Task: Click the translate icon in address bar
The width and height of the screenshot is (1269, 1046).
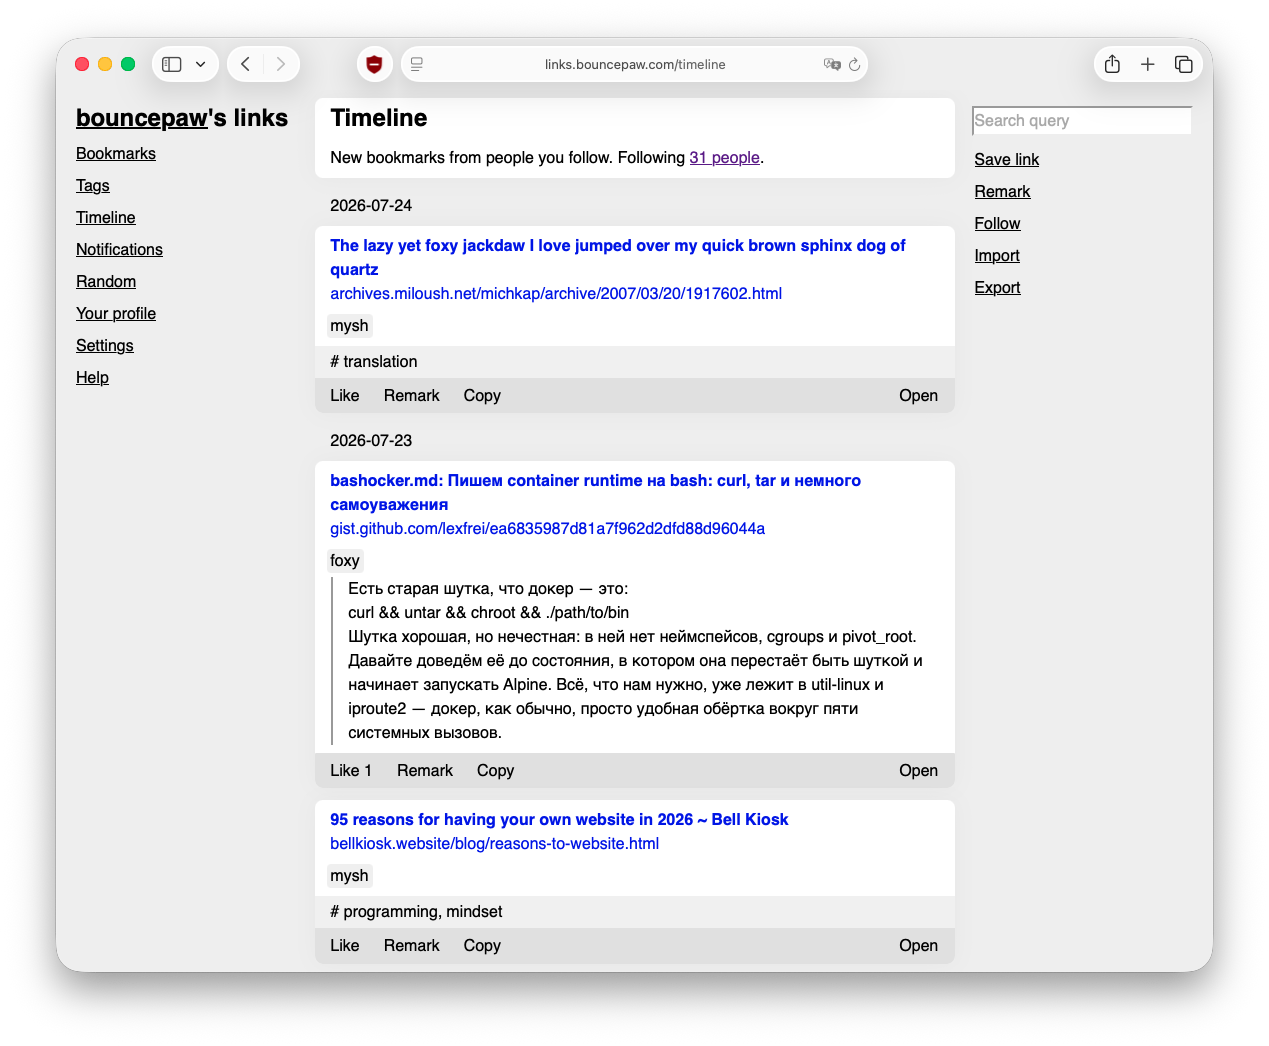Action: tap(832, 64)
